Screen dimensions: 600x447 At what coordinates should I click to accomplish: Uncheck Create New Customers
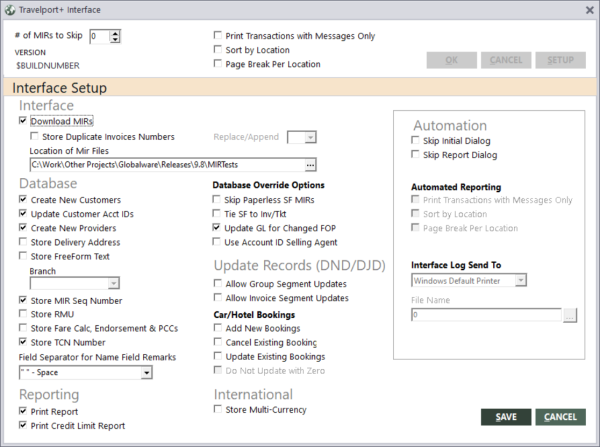click(23, 199)
